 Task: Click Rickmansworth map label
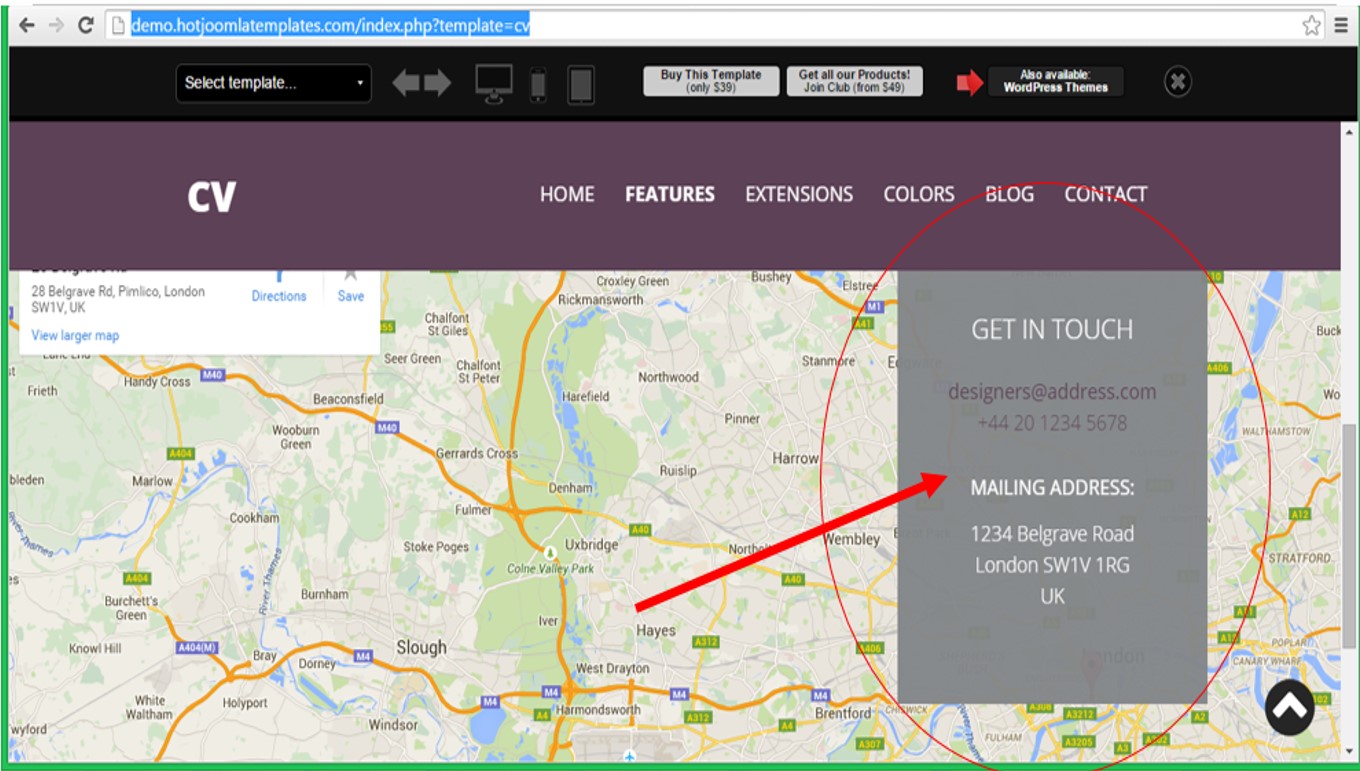coord(601,299)
